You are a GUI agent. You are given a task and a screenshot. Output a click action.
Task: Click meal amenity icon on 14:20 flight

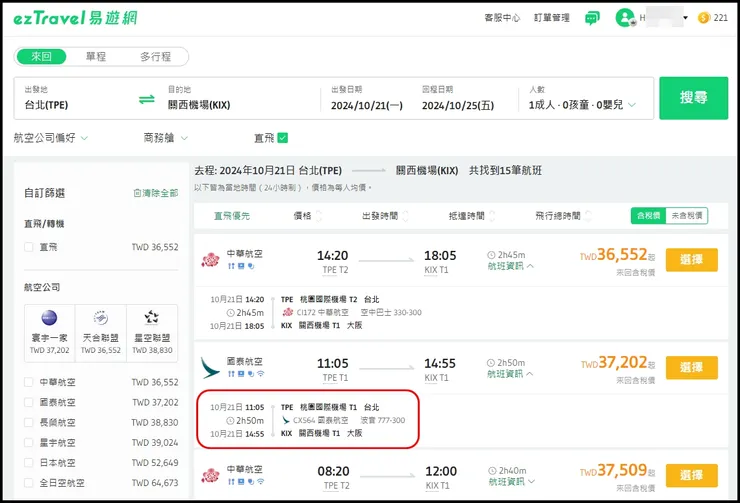point(231,266)
